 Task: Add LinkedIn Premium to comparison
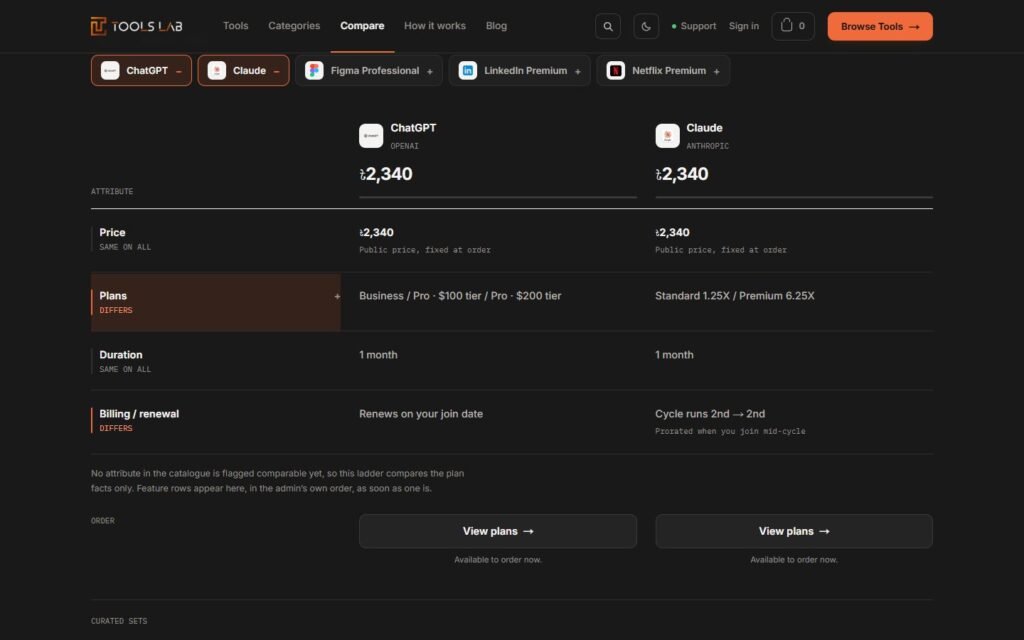520,71
